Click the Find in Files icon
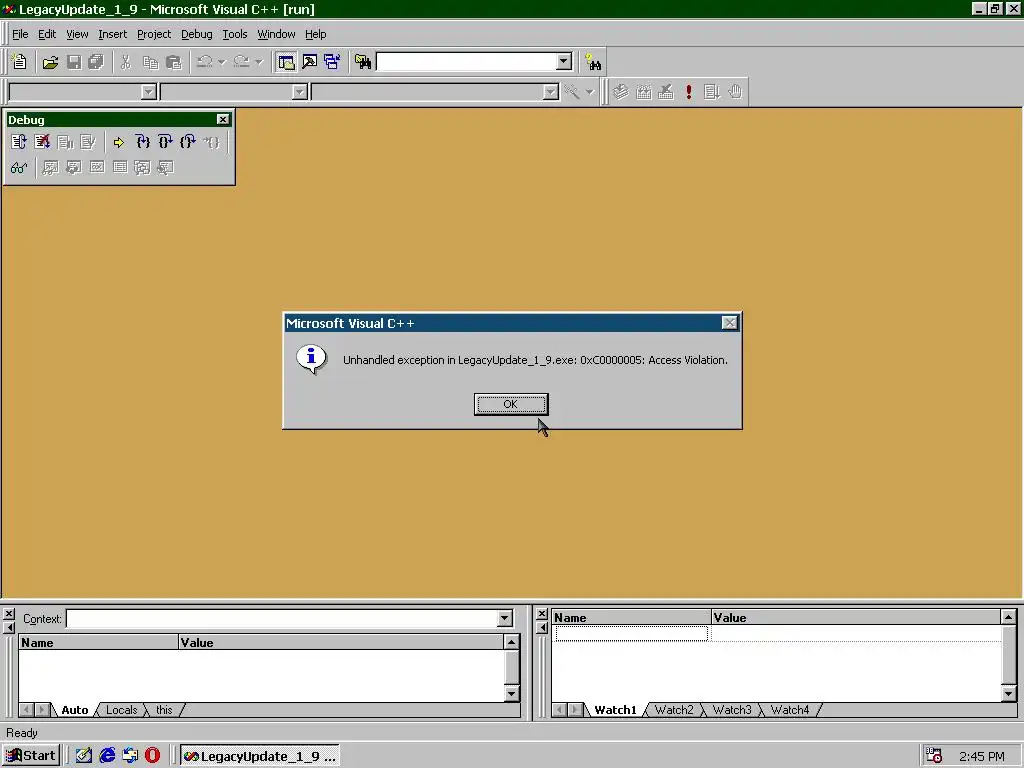Screen dimensions: 1024x768 [x=363, y=62]
